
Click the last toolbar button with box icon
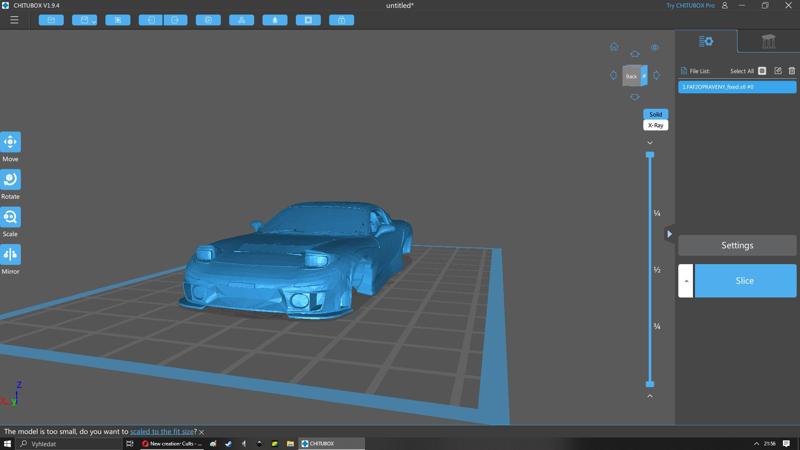click(x=341, y=20)
